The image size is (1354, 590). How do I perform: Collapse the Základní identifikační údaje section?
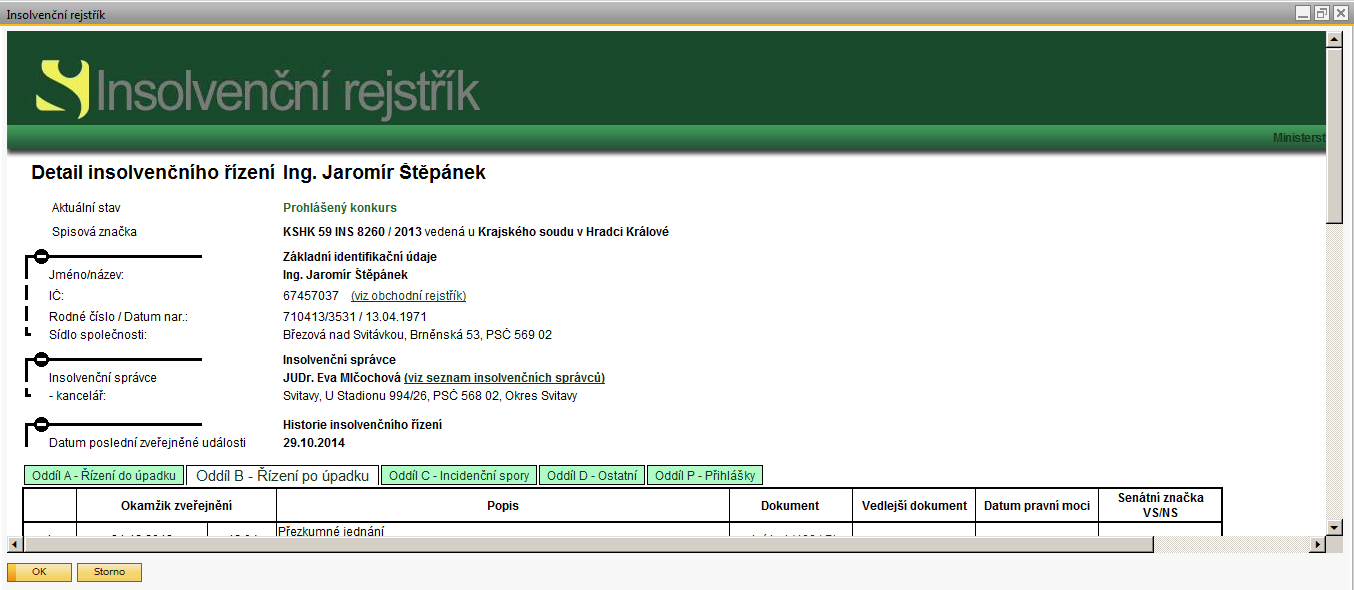click(42, 257)
